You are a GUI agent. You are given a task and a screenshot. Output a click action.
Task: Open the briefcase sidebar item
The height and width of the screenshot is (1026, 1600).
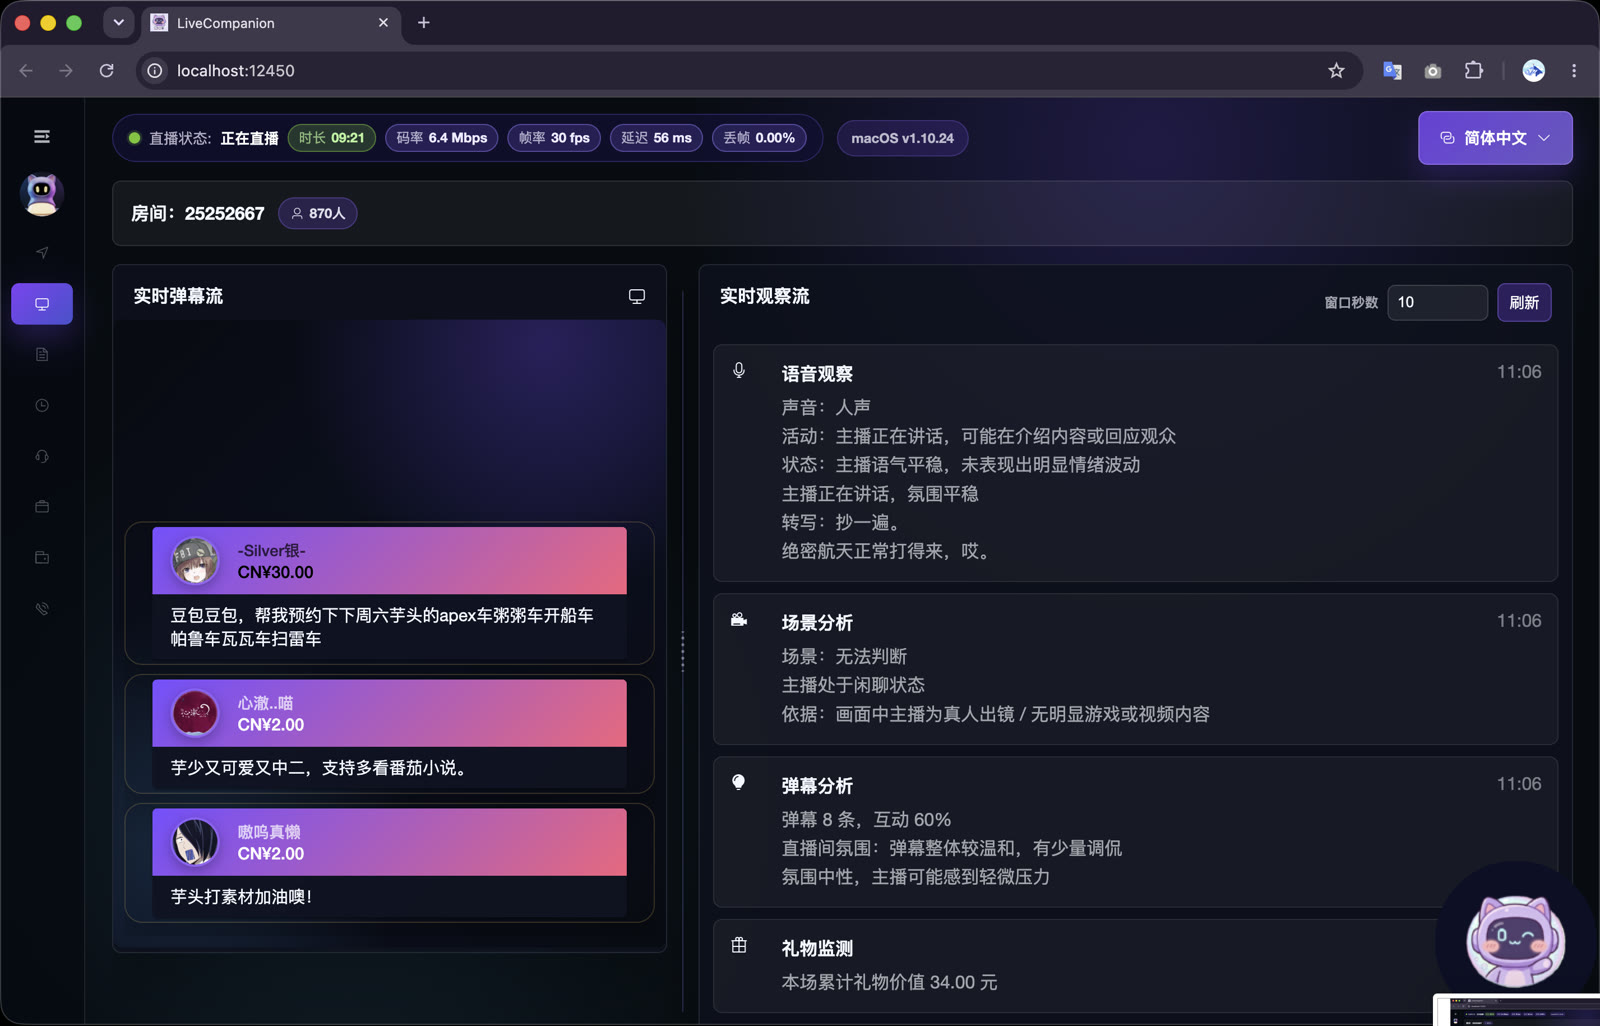(42, 507)
